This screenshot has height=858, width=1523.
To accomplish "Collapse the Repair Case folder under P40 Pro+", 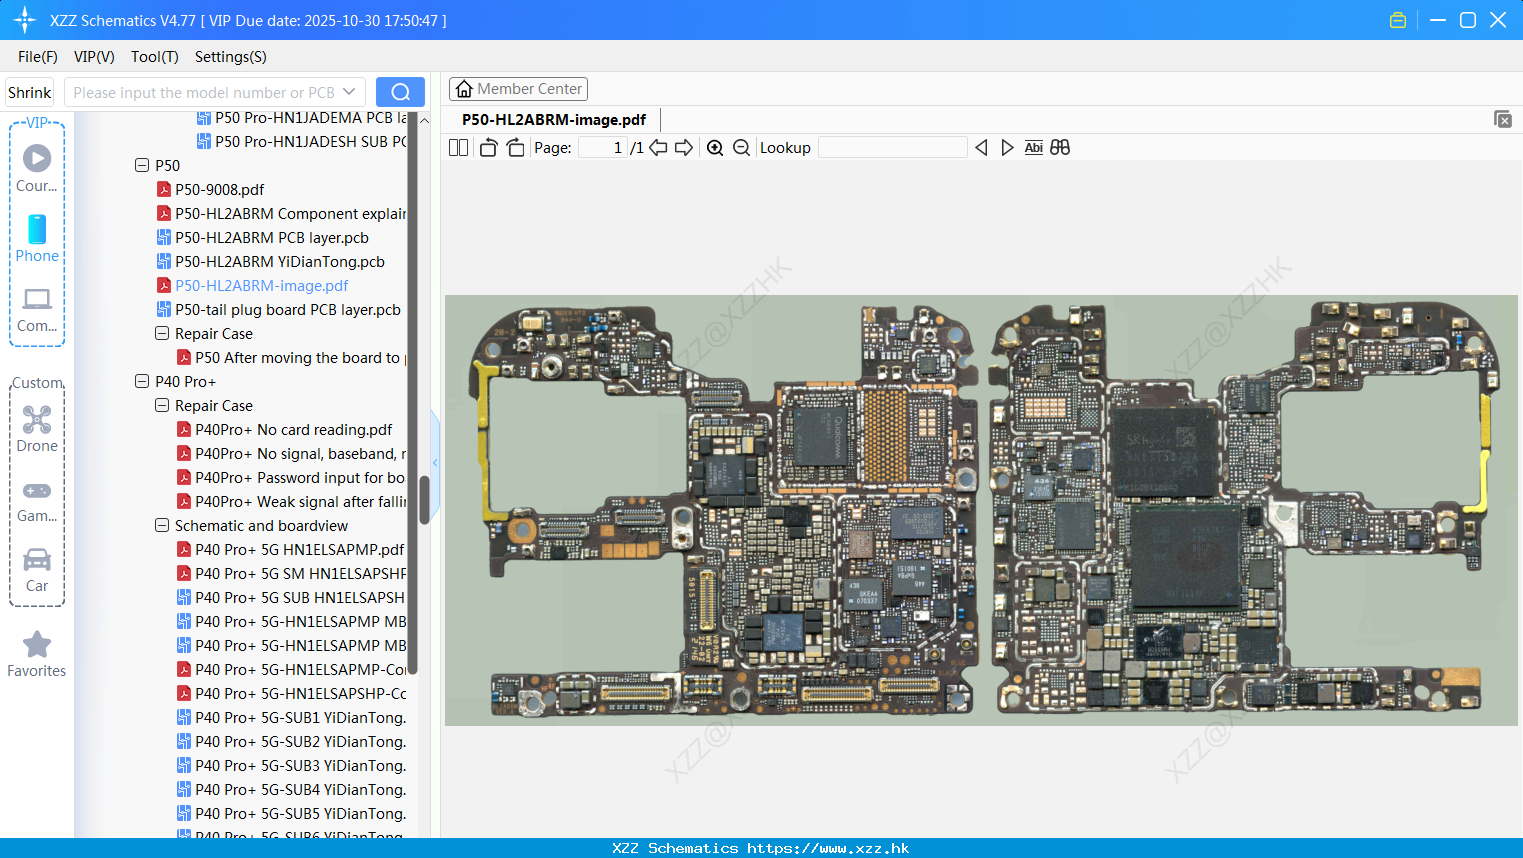I will point(162,405).
